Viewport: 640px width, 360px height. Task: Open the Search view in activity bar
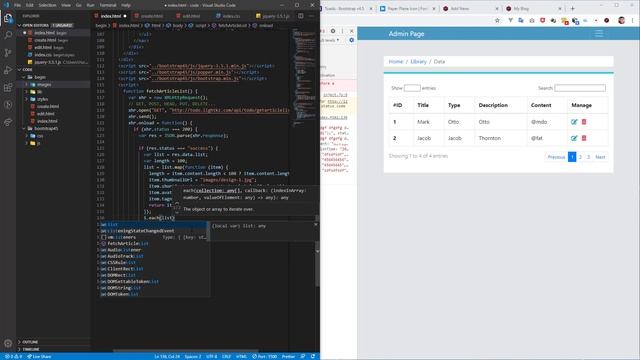(x=8, y=35)
